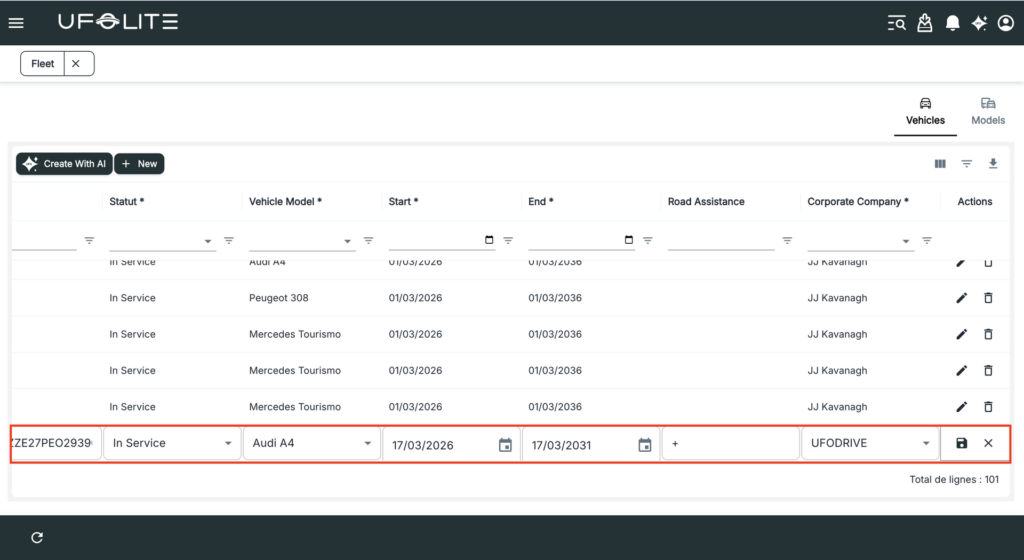Click the filter icon next to Statut filter
Viewport: 1024px width, 560px height.
pos(229,240)
